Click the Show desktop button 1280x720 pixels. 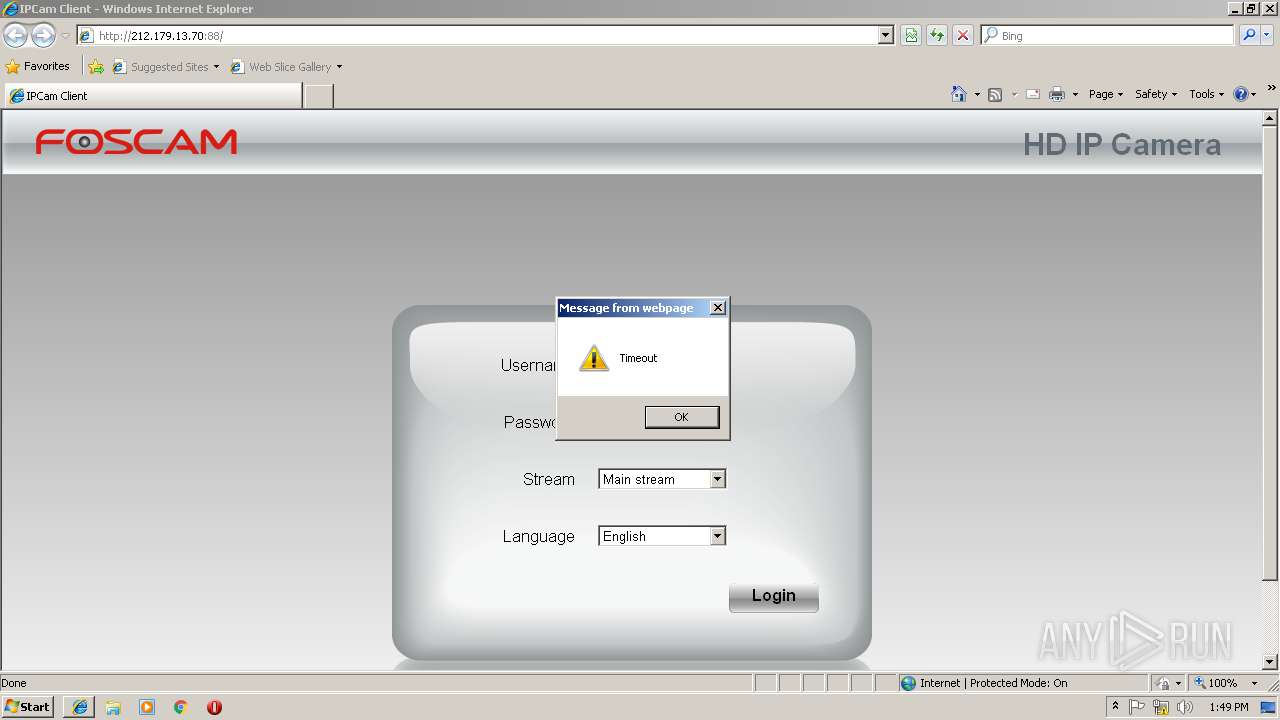[1269, 707]
